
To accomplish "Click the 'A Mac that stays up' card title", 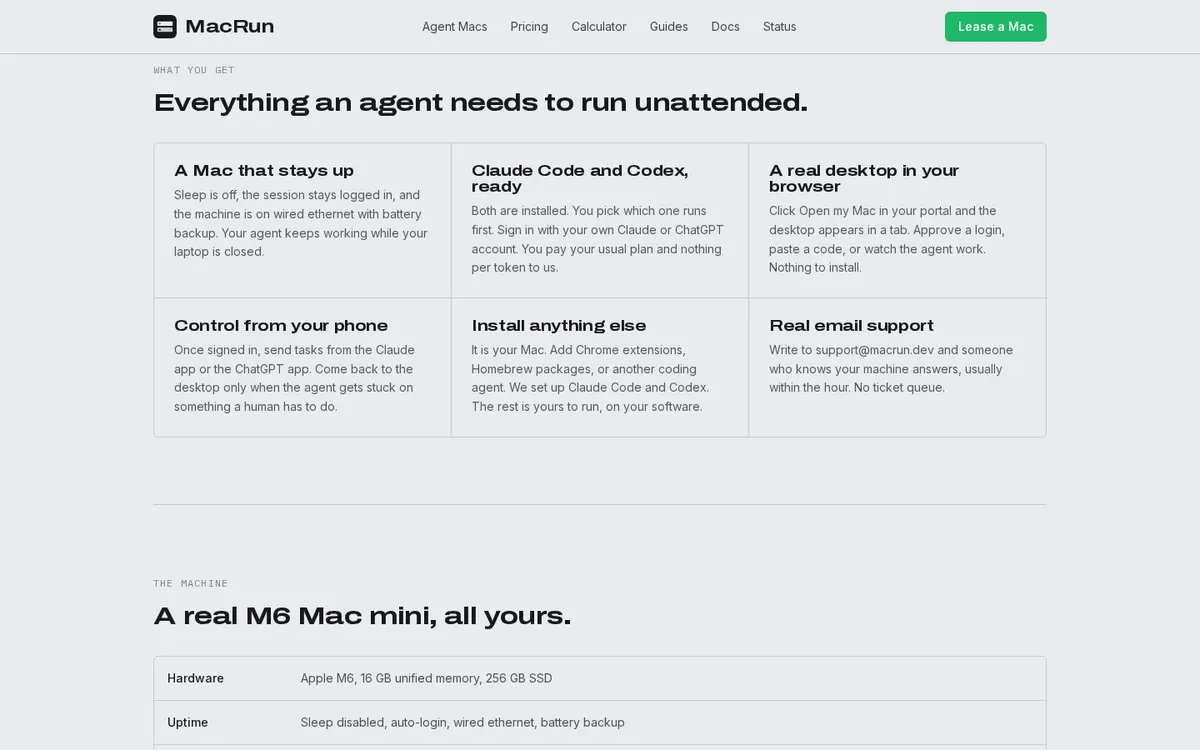I will [264, 171].
